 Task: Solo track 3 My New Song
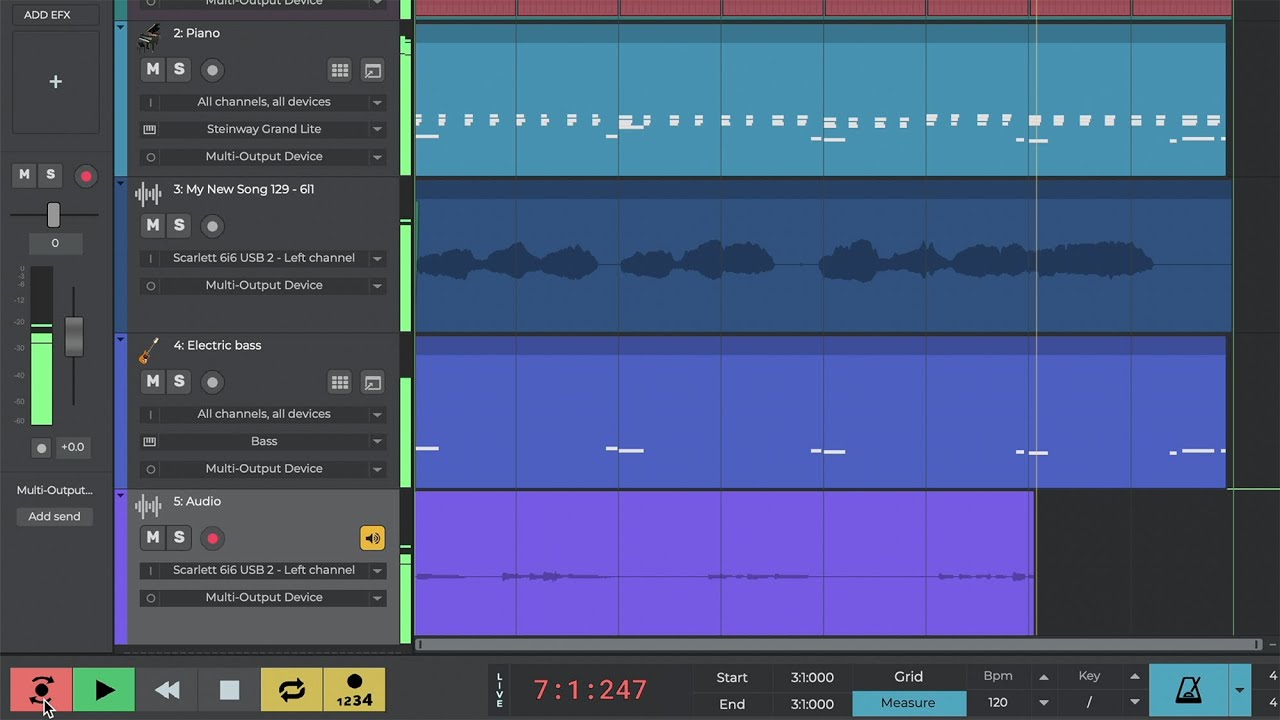click(179, 225)
